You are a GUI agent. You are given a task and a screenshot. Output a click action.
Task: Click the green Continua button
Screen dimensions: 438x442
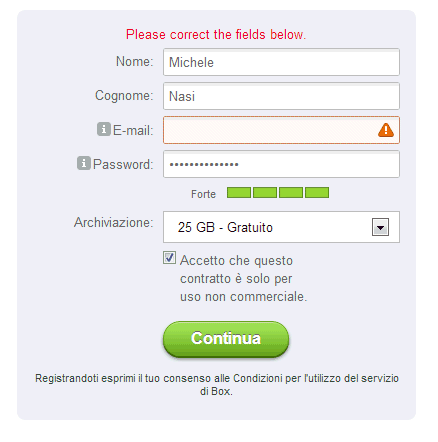click(x=226, y=339)
